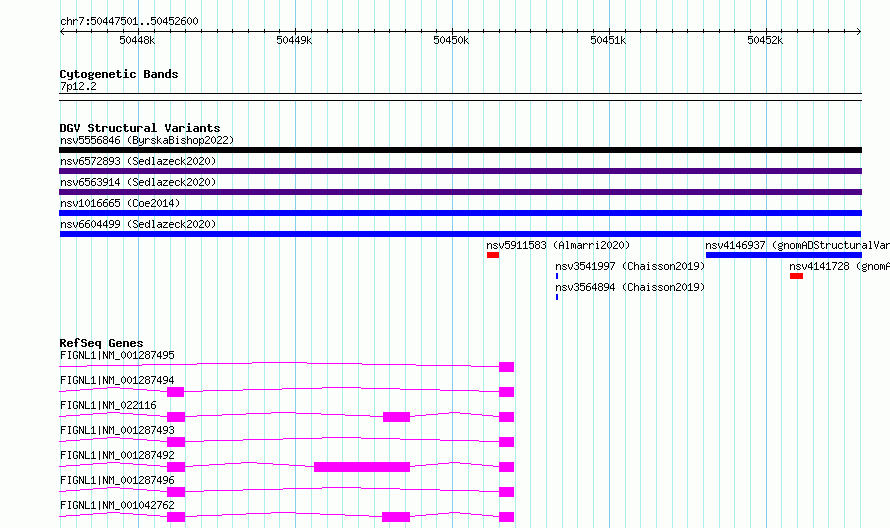The width and height of the screenshot is (890, 528).
Task: Click the middle exon of FIGNL1|NM_022116
Action: click(396, 417)
